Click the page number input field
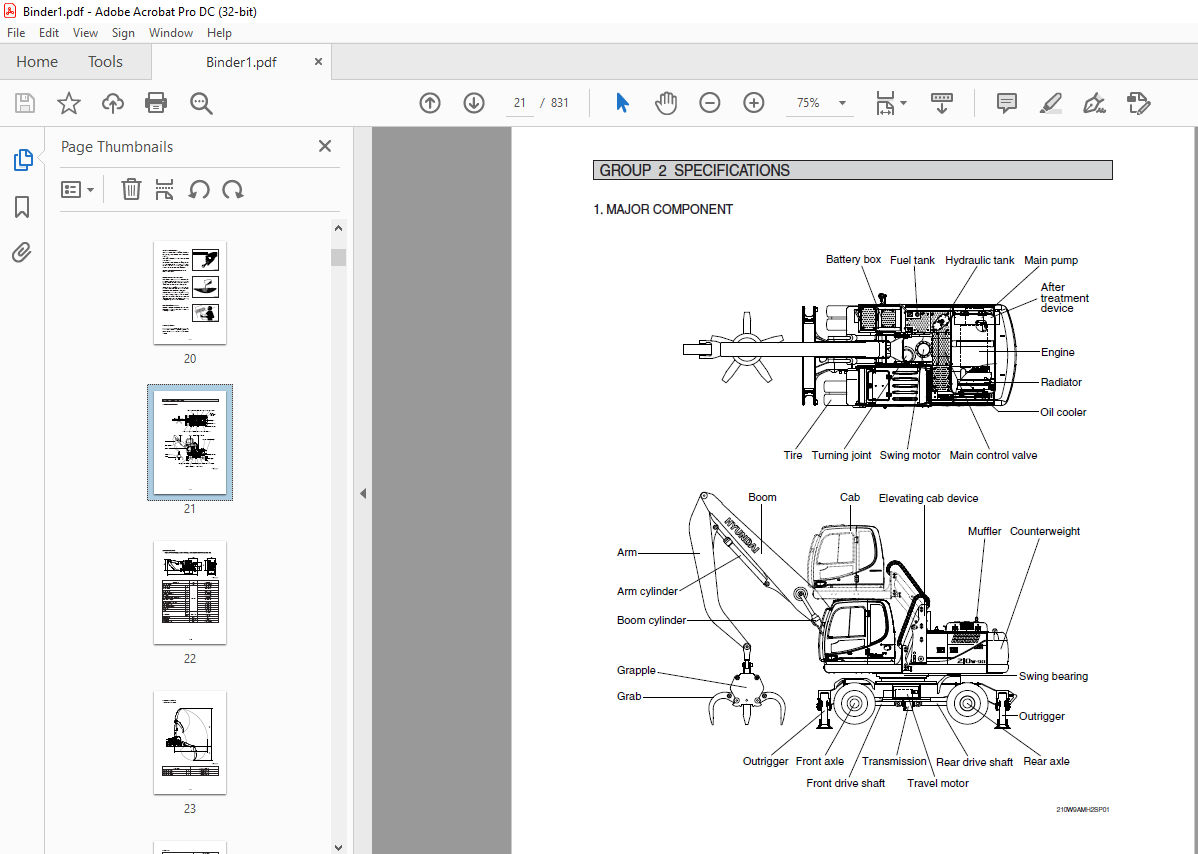Image resolution: width=1198 pixels, height=854 pixels. point(520,103)
